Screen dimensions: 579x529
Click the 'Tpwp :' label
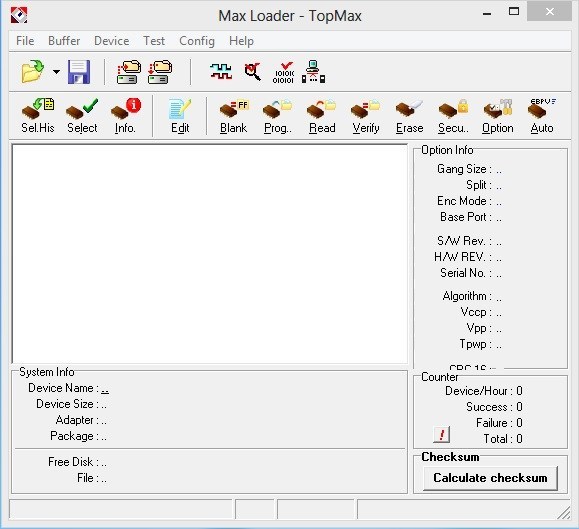tap(476, 344)
